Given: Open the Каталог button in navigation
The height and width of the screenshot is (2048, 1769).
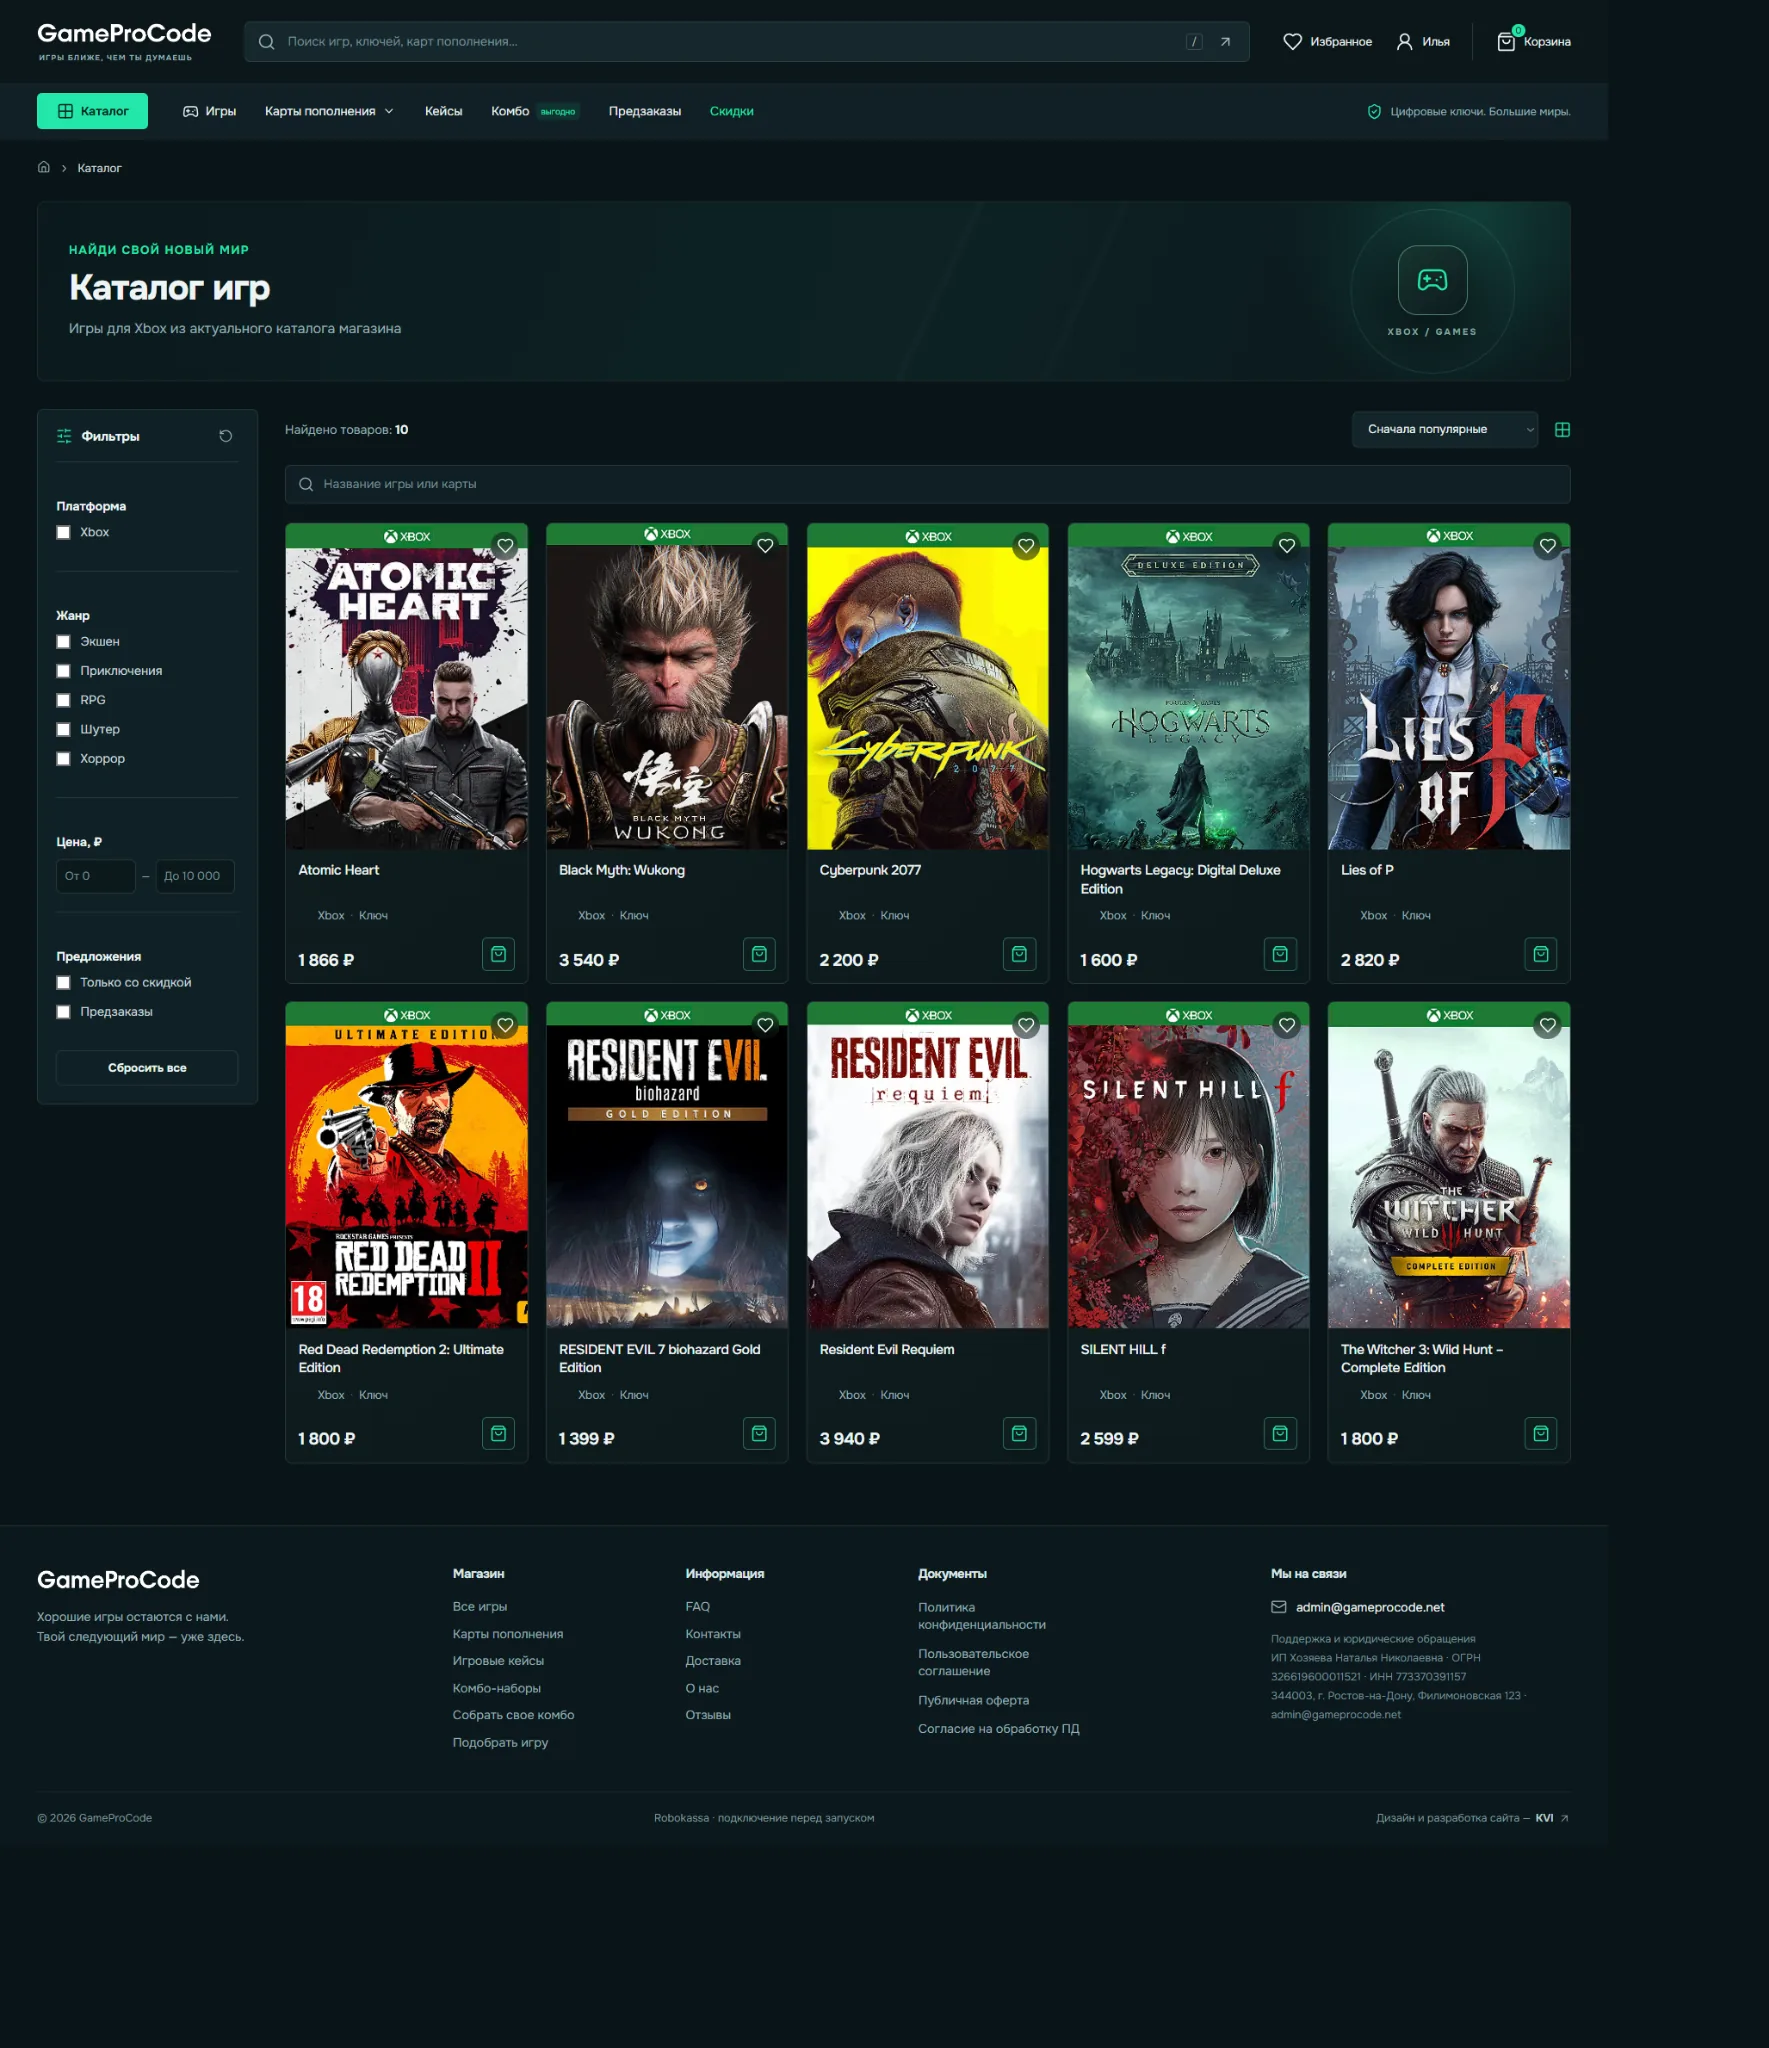Looking at the screenshot, I should (92, 111).
